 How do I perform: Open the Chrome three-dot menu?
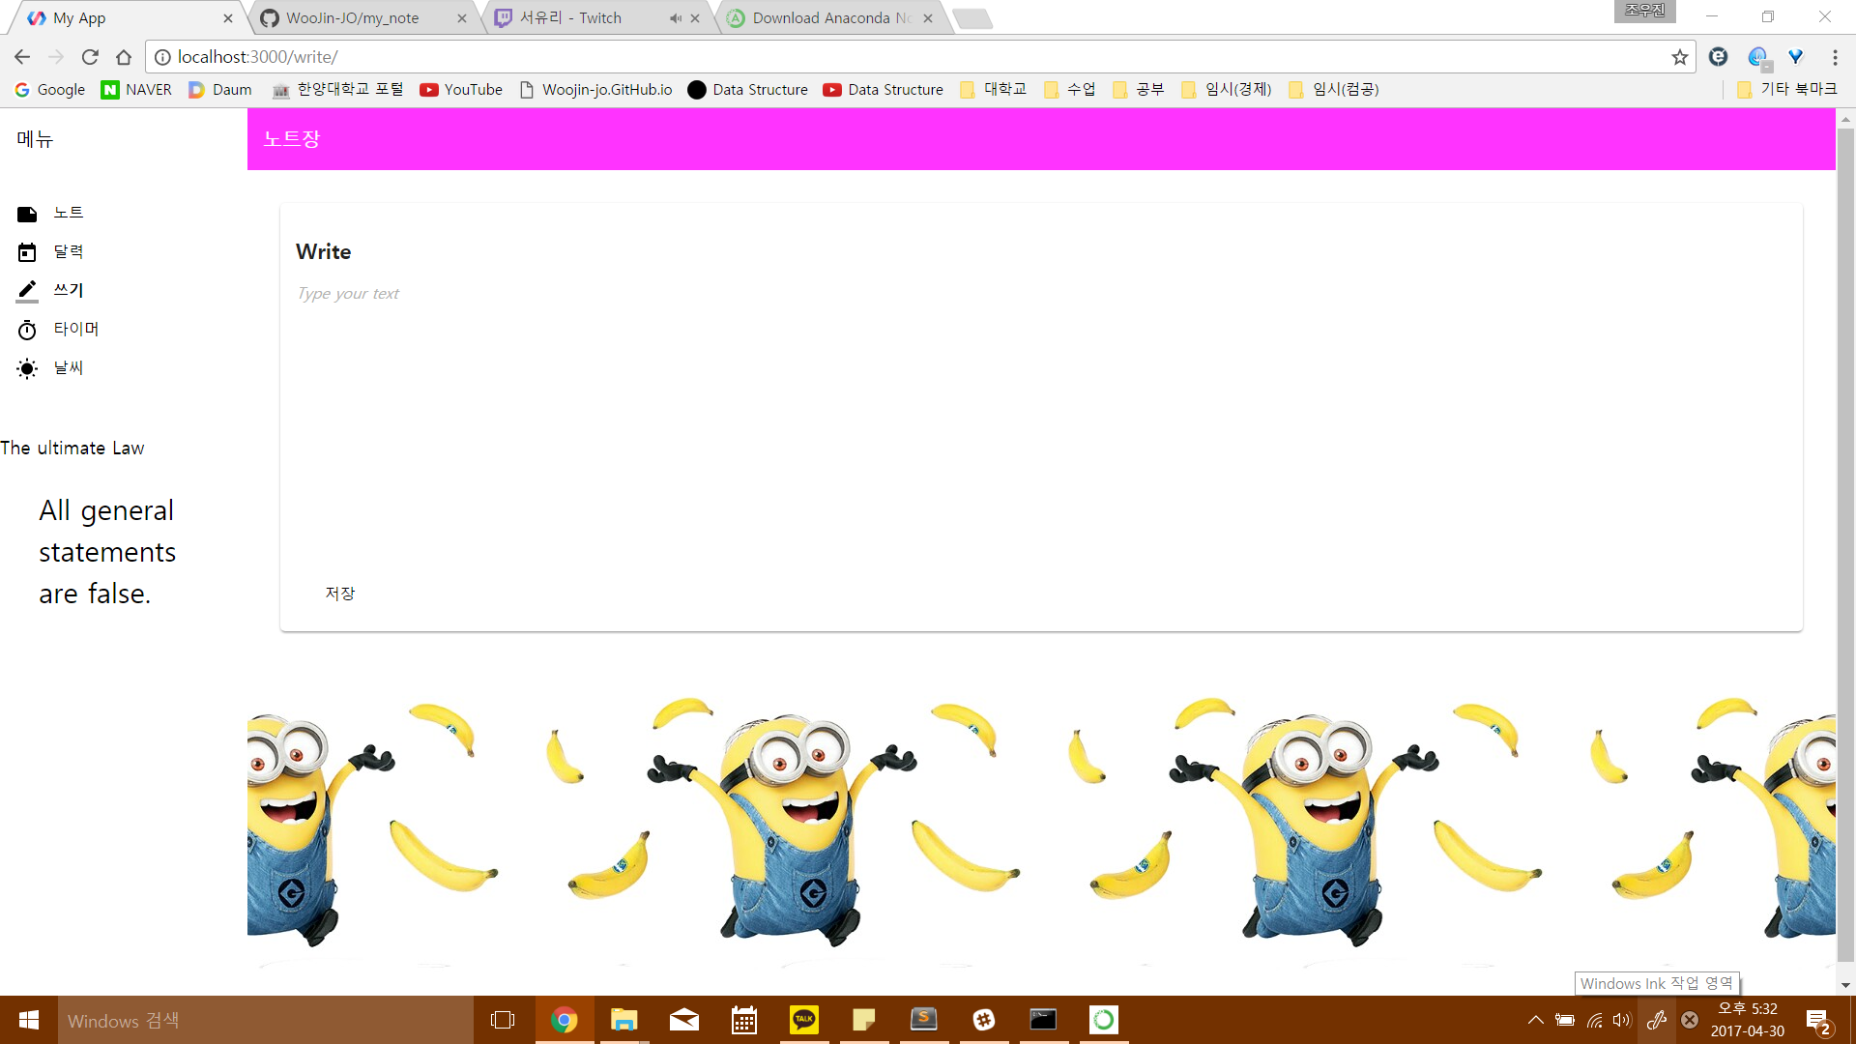click(1835, 57)
